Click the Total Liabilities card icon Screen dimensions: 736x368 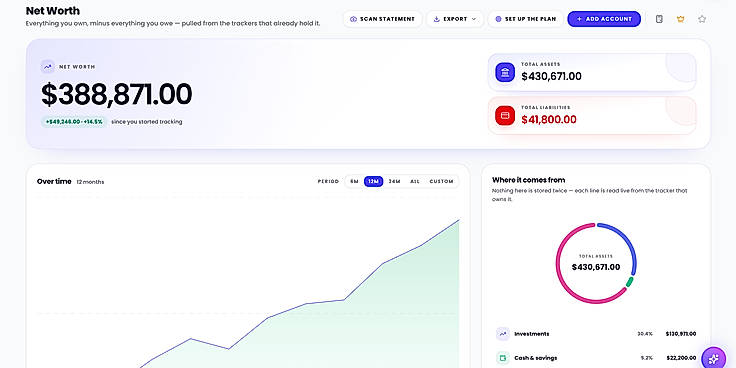click(x=505, y=115)
